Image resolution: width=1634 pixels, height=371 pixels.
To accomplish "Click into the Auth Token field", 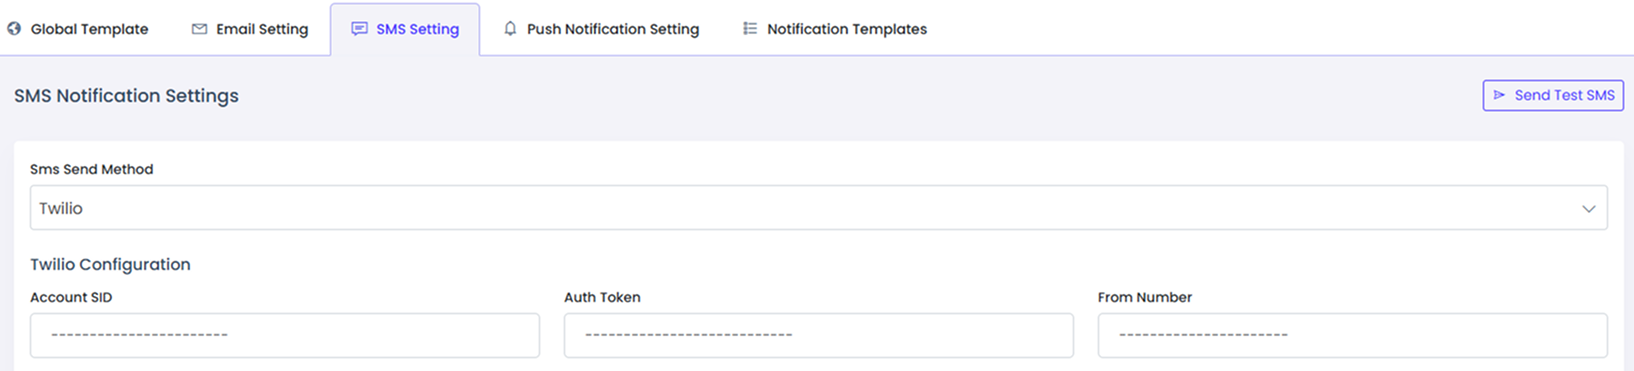I will [819, 335].
